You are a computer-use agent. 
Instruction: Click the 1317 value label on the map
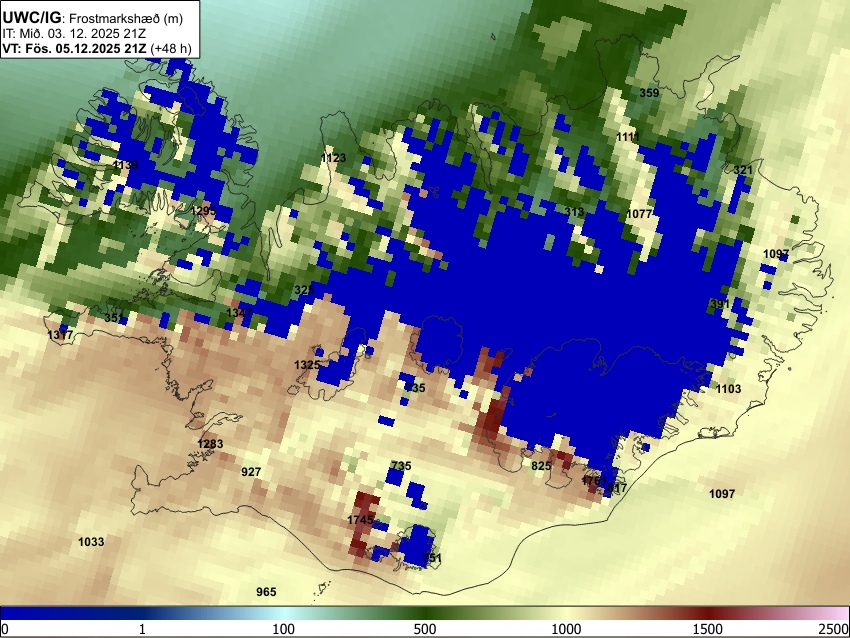[60, 335]
